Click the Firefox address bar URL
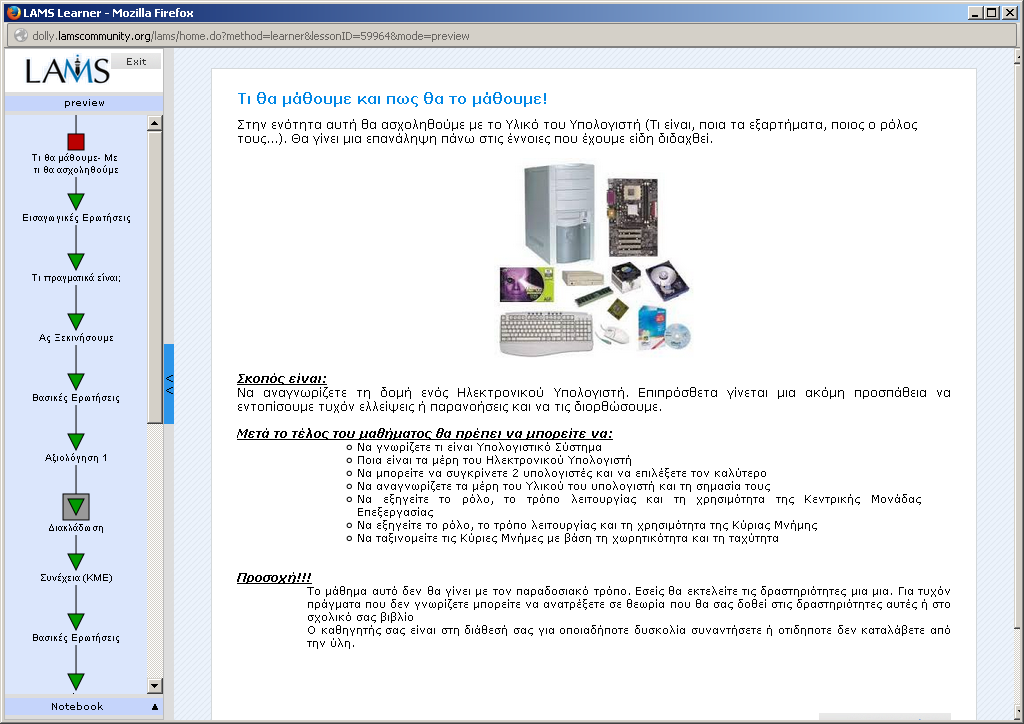The image size is (1024, 724). point(251,36)
